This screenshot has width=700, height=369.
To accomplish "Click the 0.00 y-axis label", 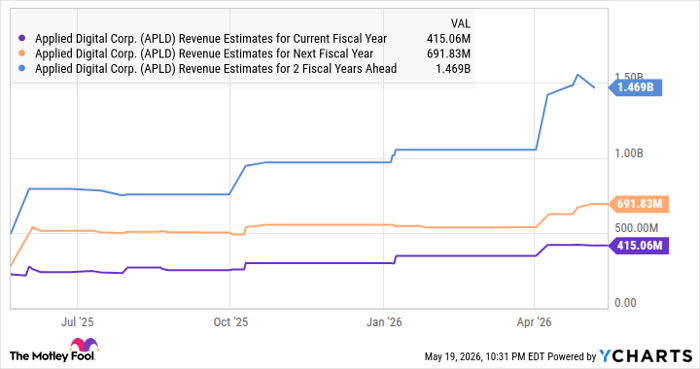I will (x=625, y=303).
